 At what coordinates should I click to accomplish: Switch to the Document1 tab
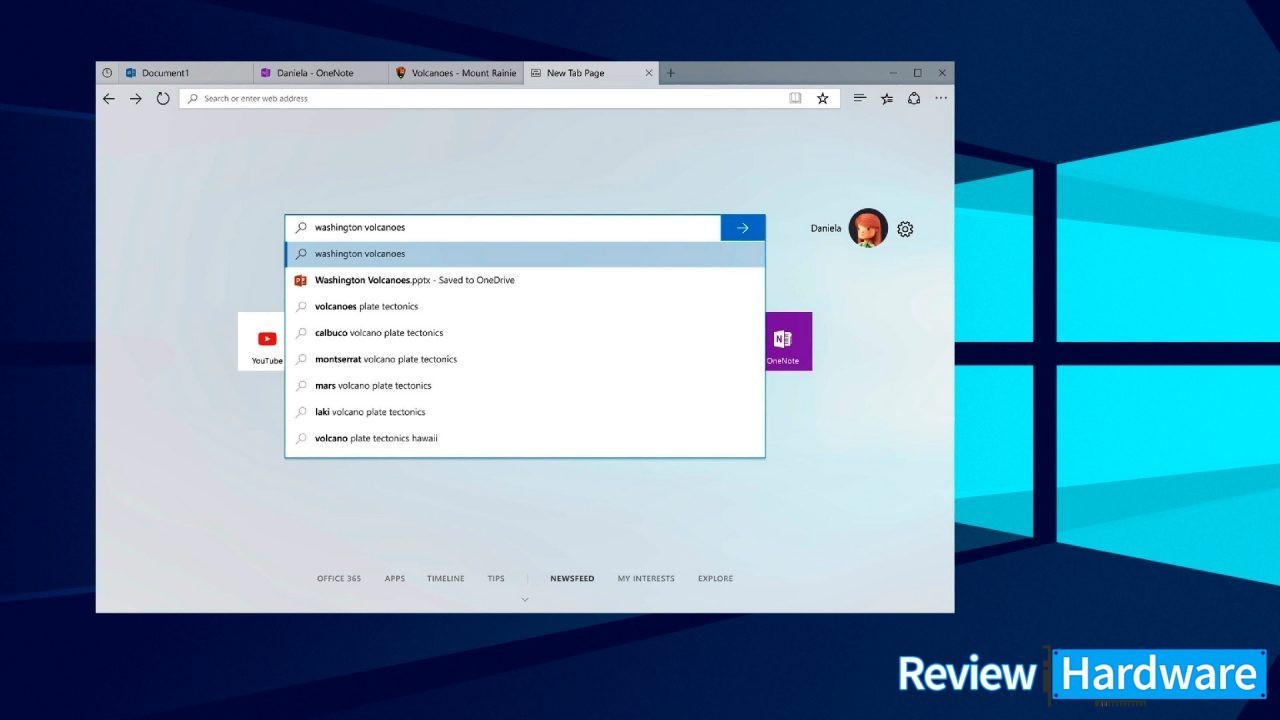[x=186, y=73]
